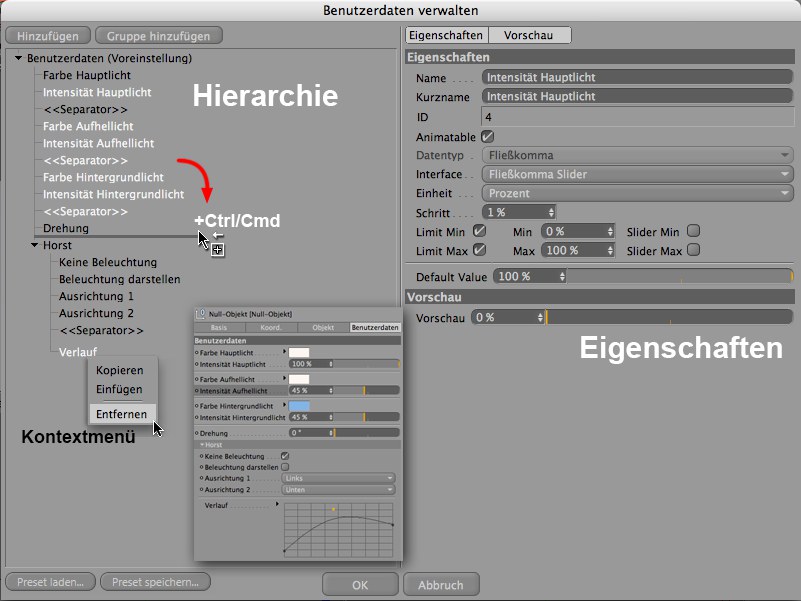Screen dimensions: 801x601
Task: Confirm the dialog with OK
Action: [360, 585]
